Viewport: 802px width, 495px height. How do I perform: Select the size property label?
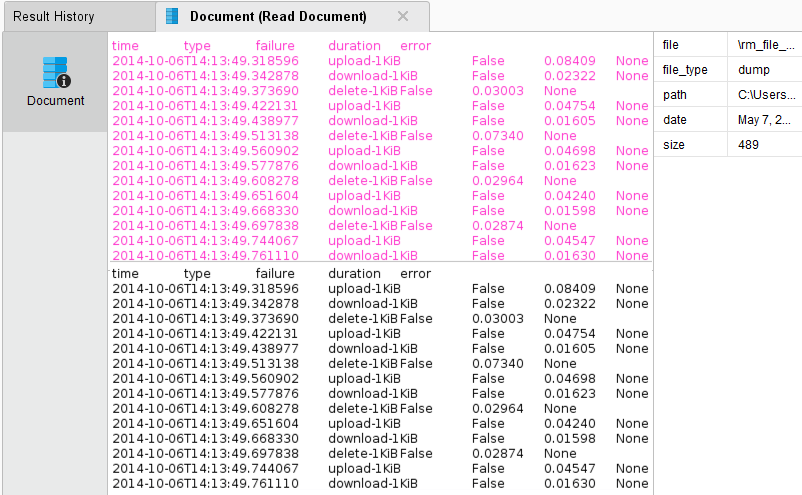pyautogui.click(x=674, y=145)
